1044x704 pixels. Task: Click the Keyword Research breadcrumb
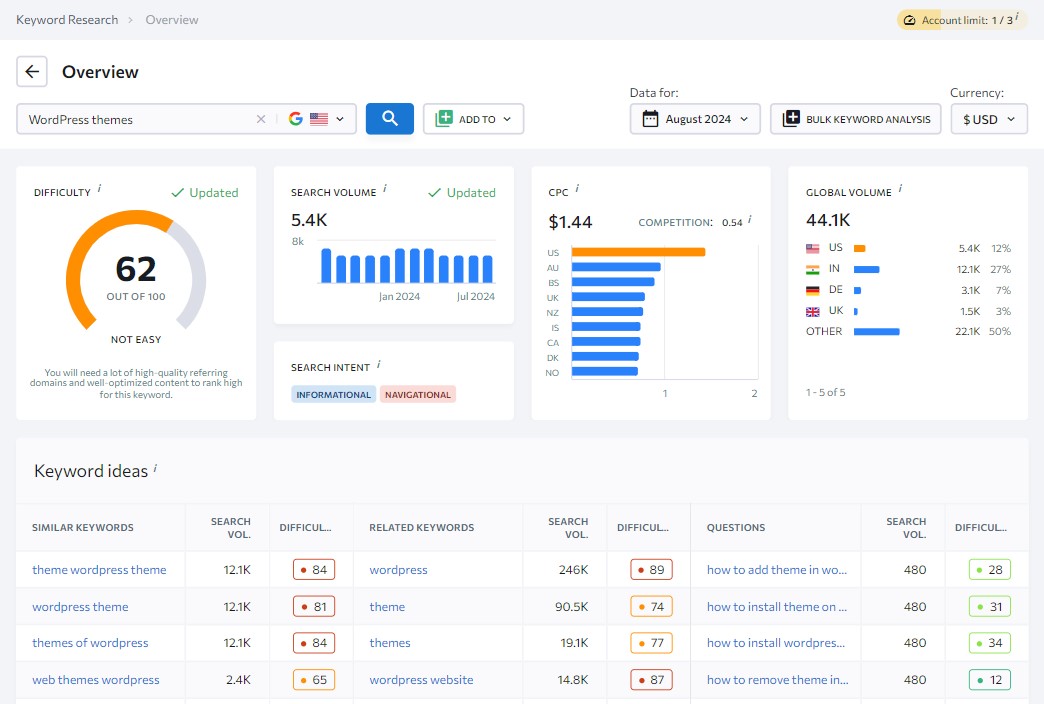[x=67, y=20]
